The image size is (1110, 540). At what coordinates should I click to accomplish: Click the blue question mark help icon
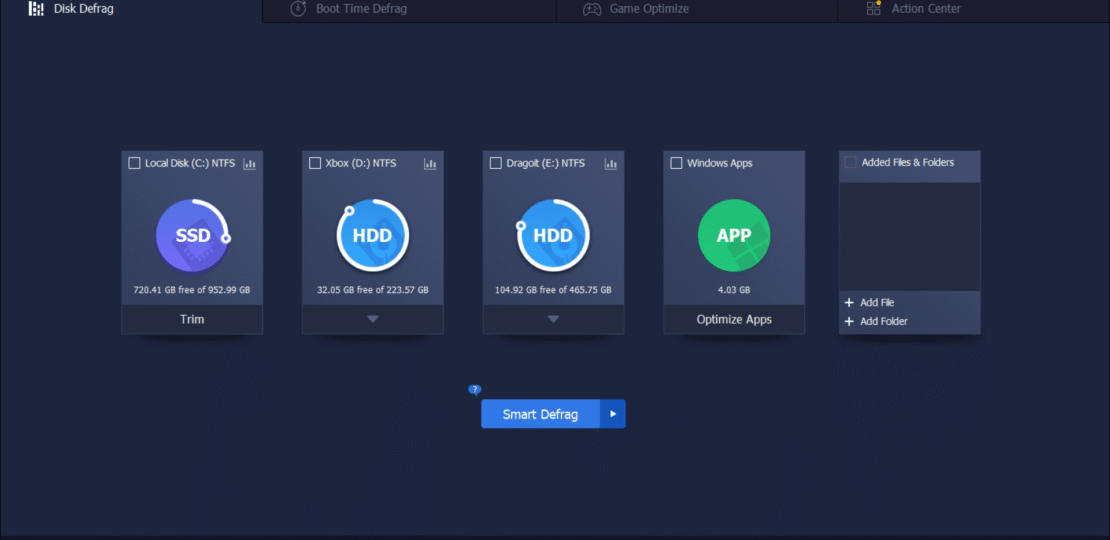475,390
